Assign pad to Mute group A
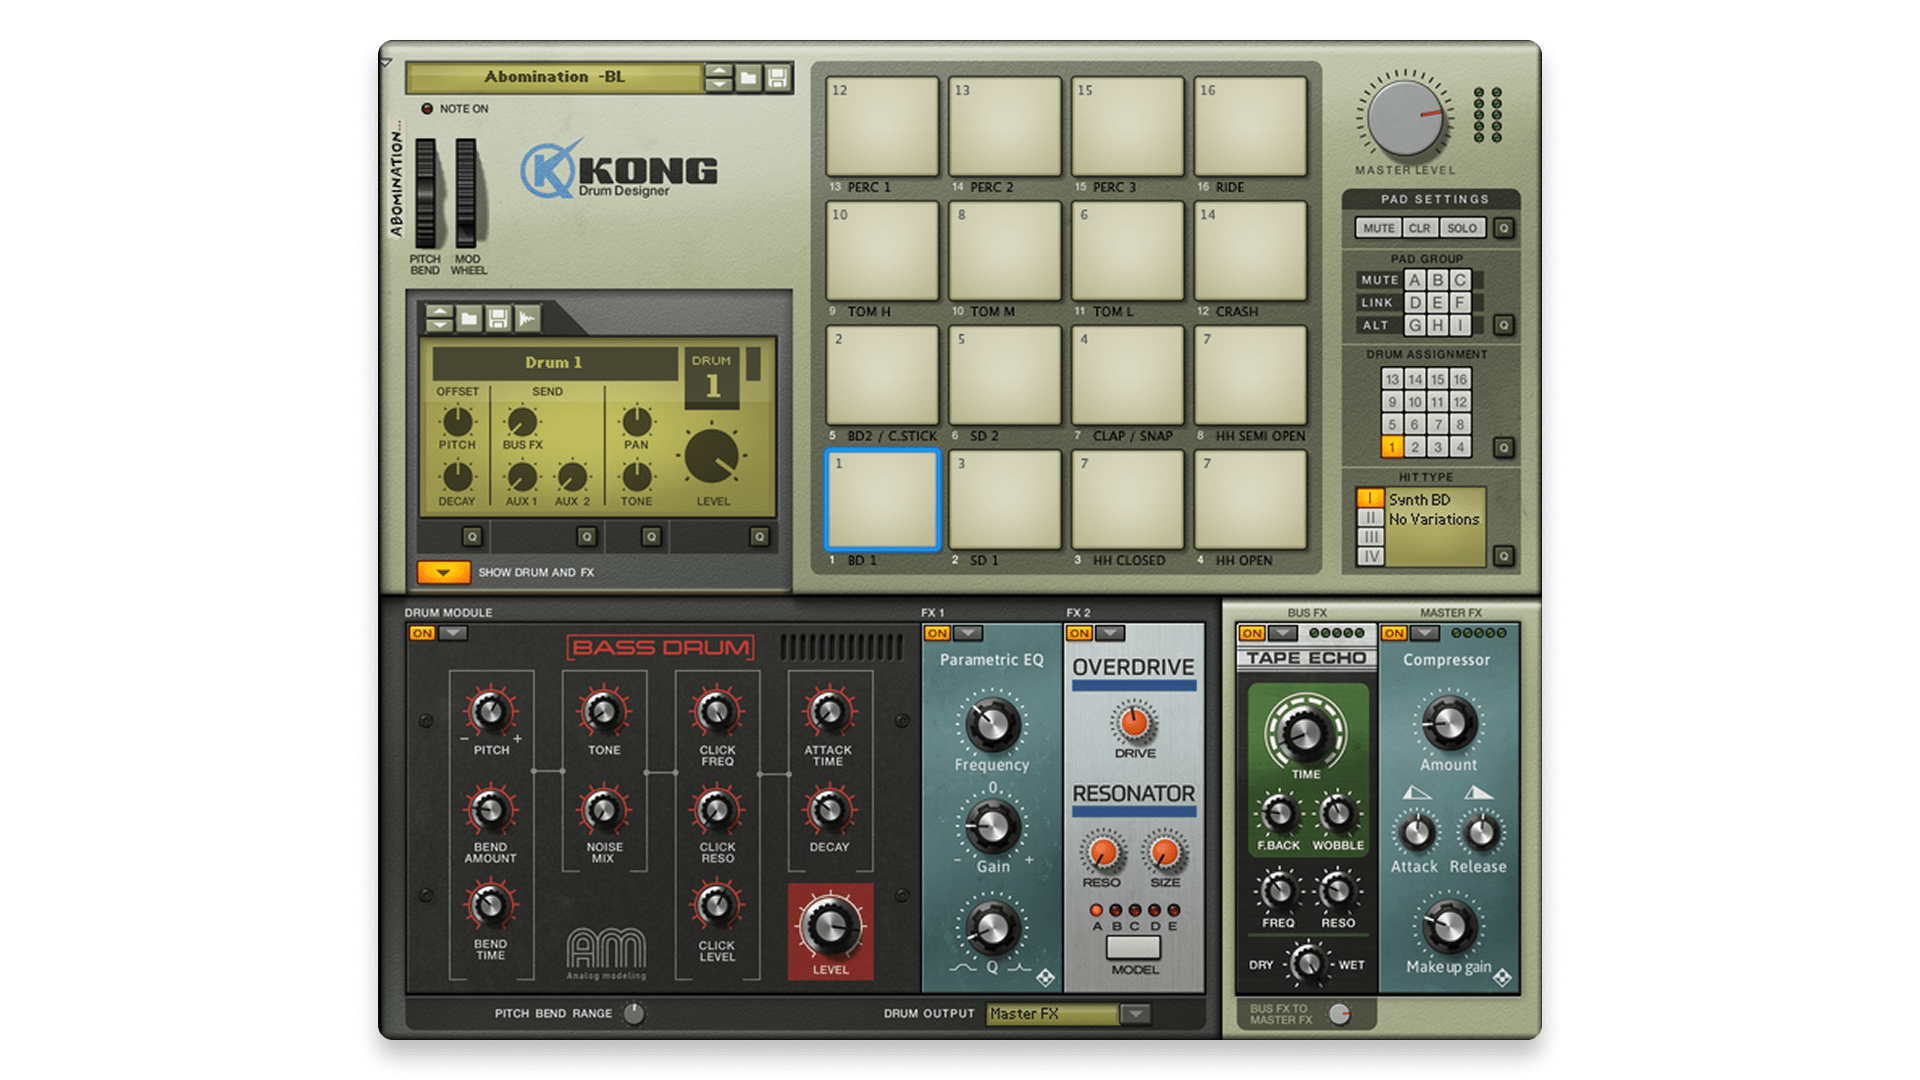Image resolution: width=1920 pixels, height=1080 pixels. 1415,280
